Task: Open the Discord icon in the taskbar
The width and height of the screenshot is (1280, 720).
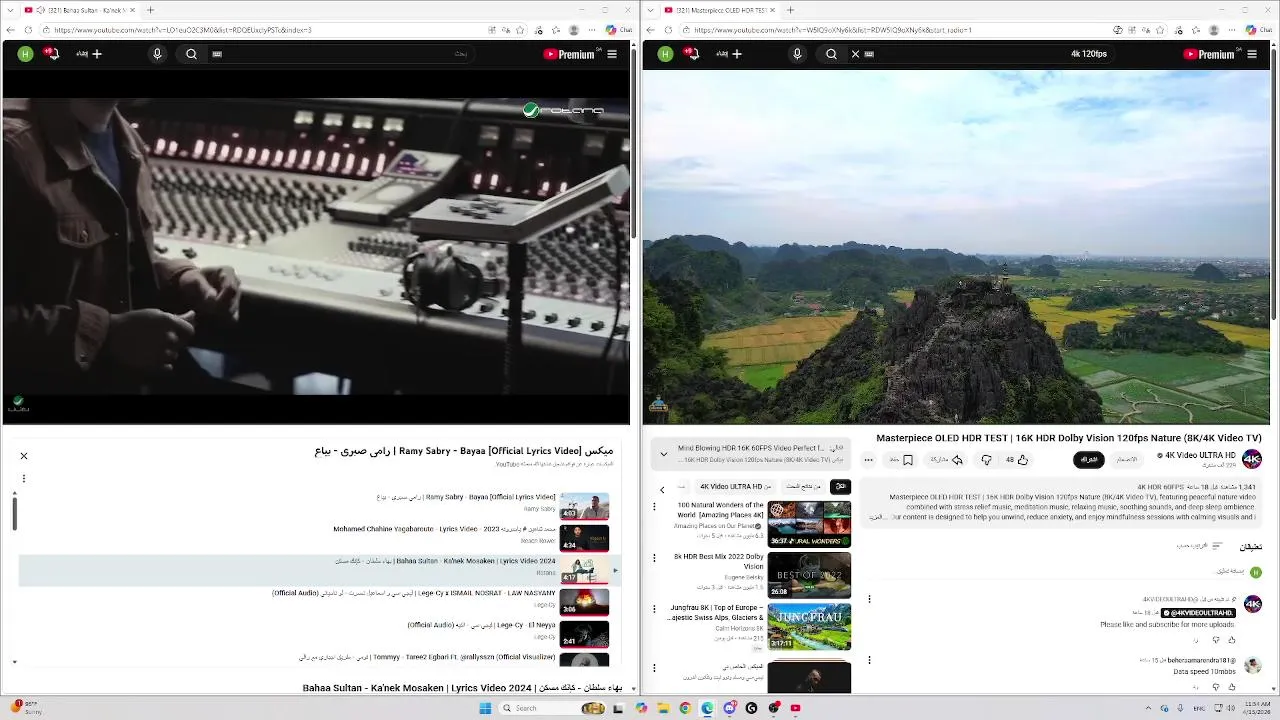Action: pyautogui.click(x=730, y=708)
